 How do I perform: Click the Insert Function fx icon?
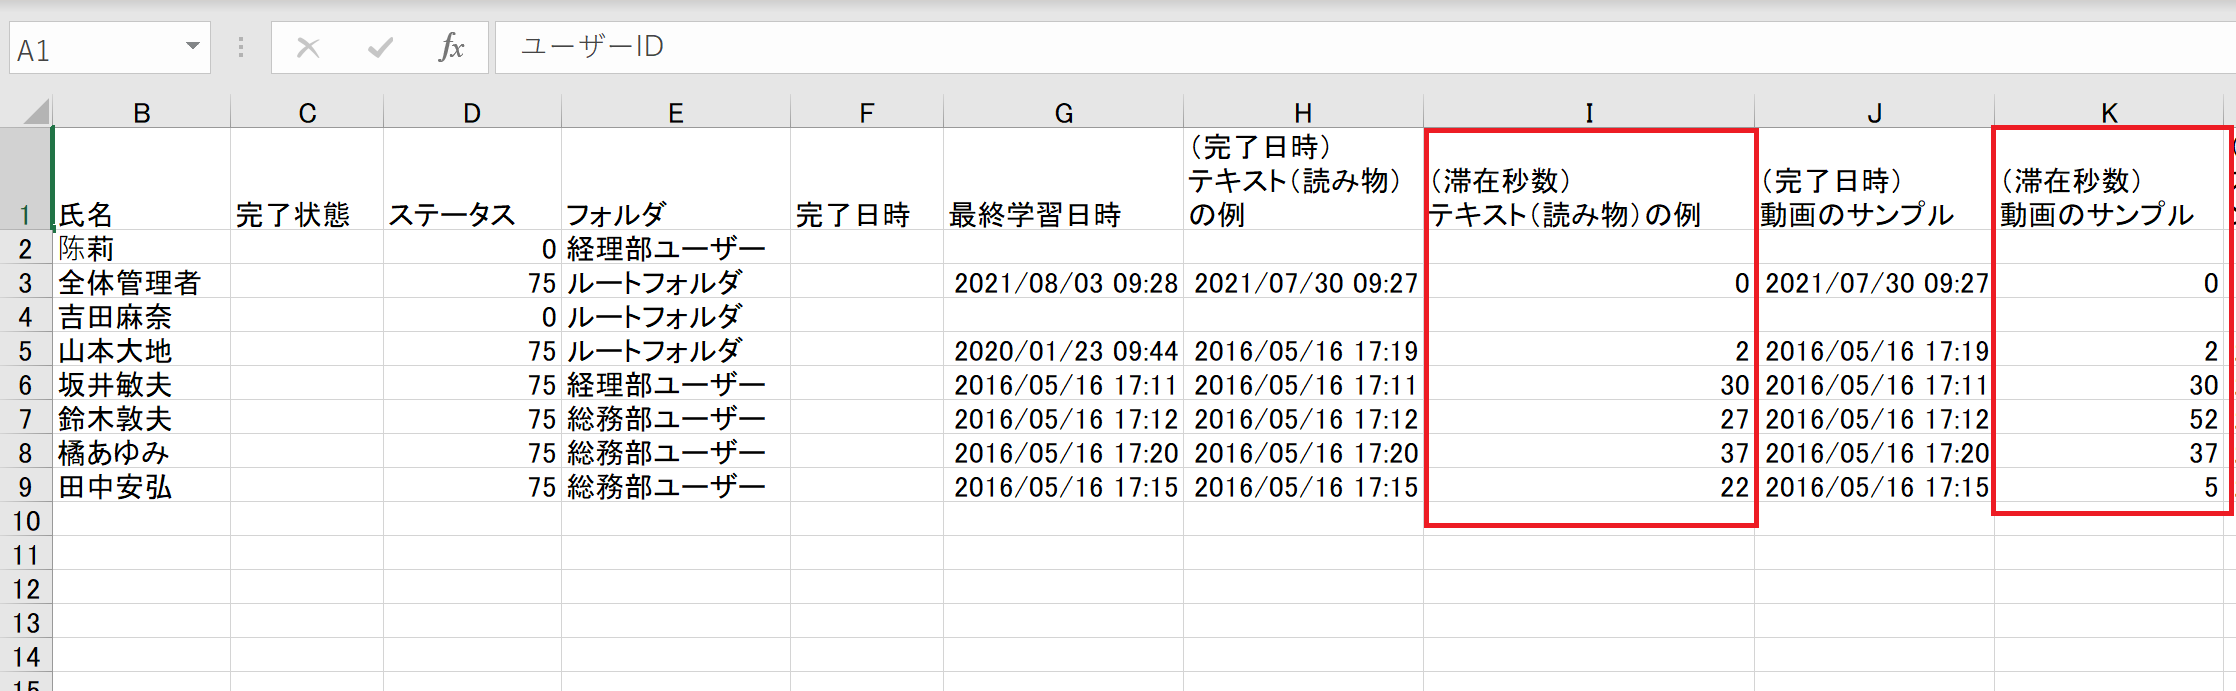coord(451,47)
